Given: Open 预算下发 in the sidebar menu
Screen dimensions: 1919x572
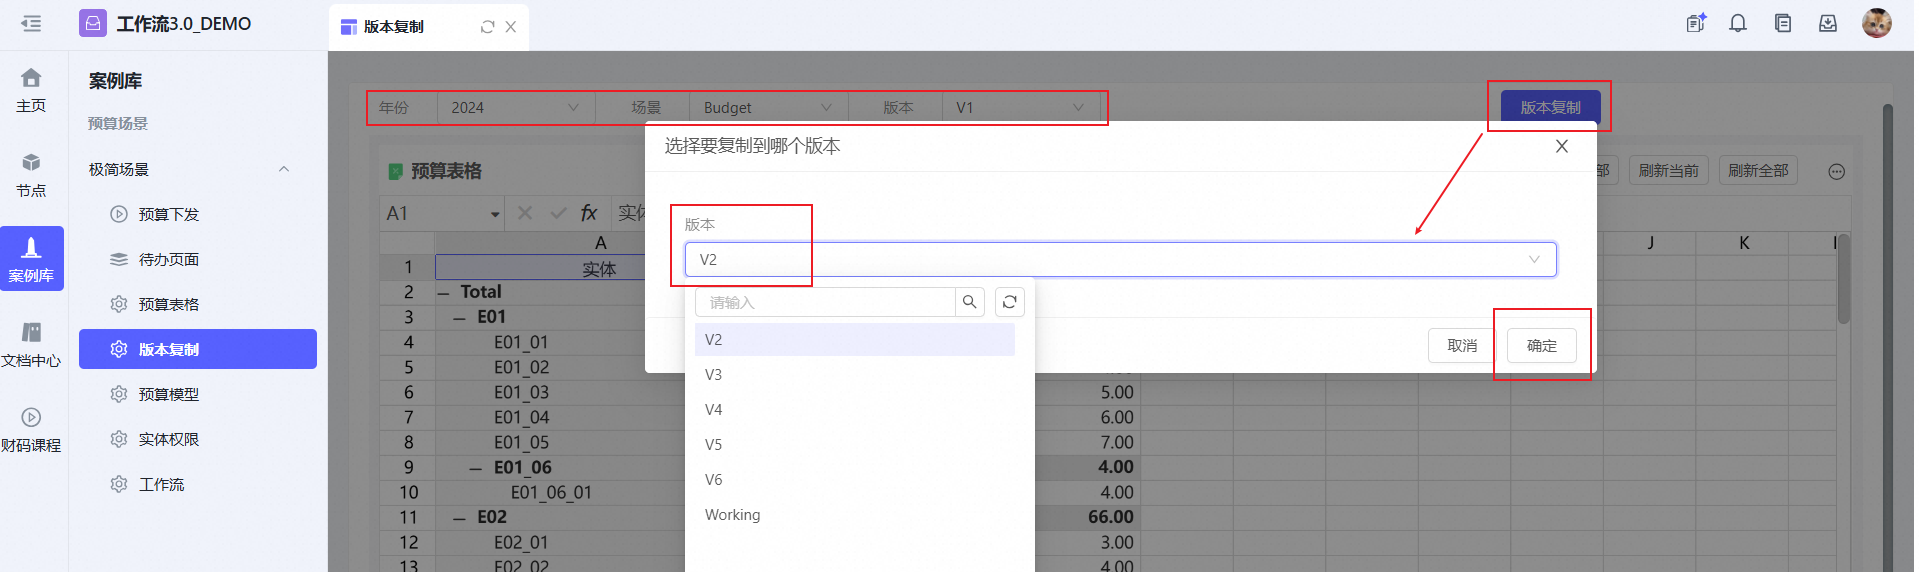Looking at the screenshot, I should point(168,215).
